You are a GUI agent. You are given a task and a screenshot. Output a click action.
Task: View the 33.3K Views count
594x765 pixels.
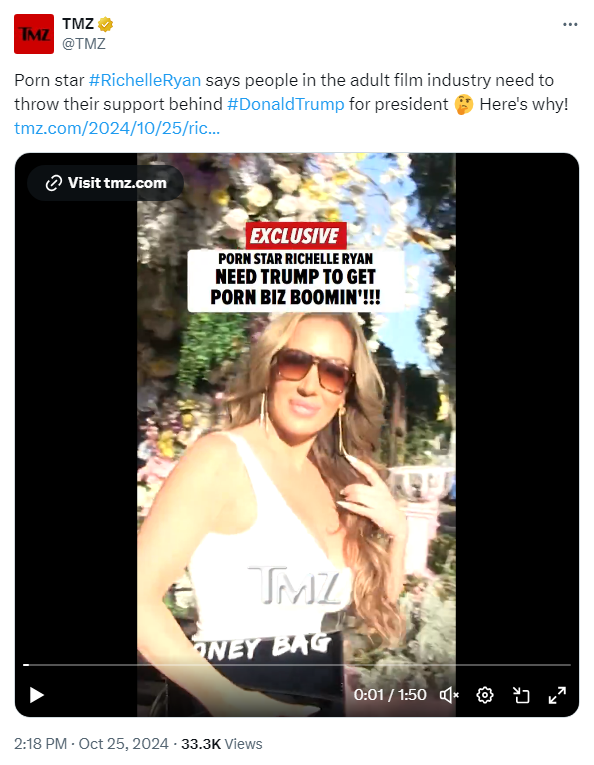click(222, 744)
